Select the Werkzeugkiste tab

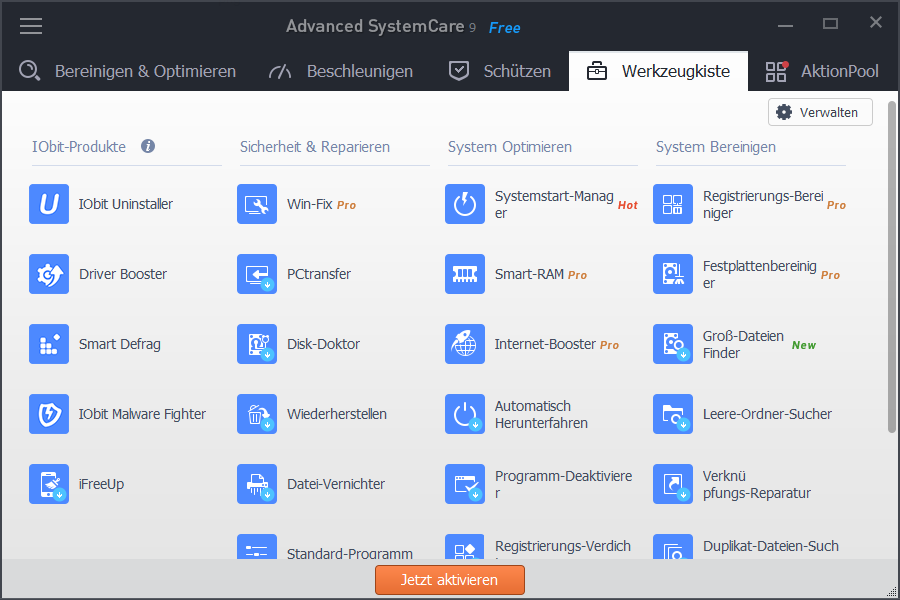click(658, 71)
